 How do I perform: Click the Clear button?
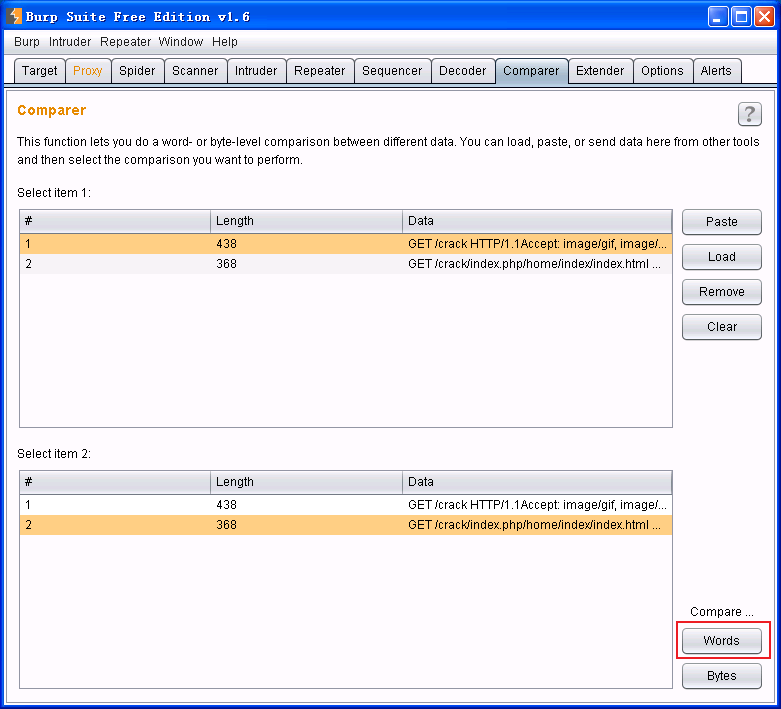click(721, 327)
